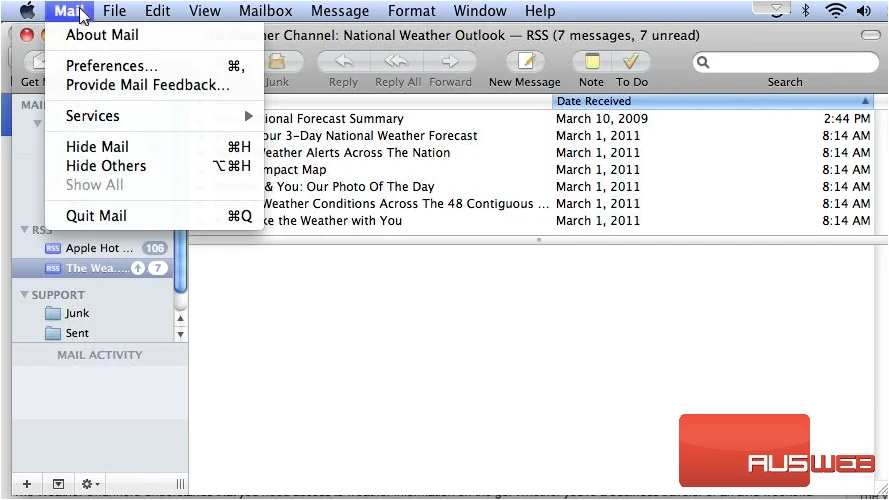Open the mailbox action gear menu
This screenshot has height=500, width=889.
pyautogui.click(x=90, y=484)
